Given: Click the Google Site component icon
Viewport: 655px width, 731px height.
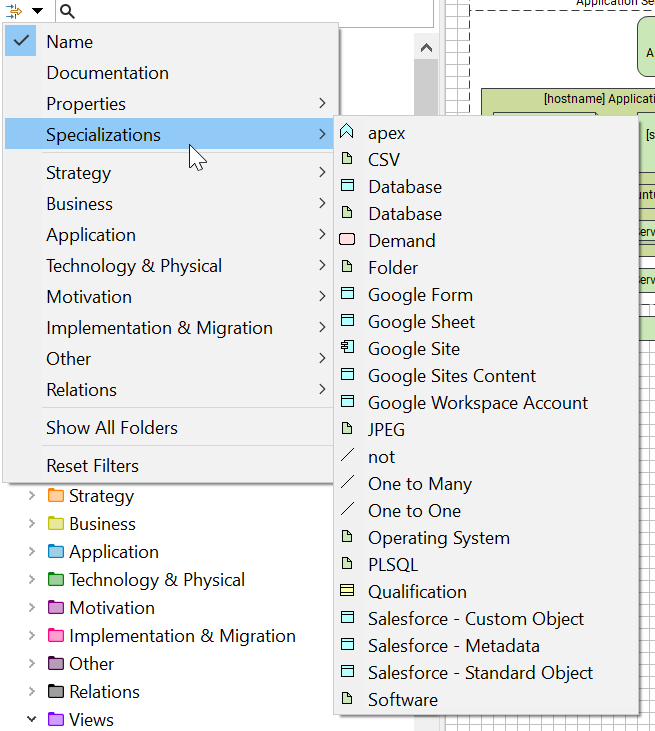Looking at the screenshot, I should tap(347, 348).
